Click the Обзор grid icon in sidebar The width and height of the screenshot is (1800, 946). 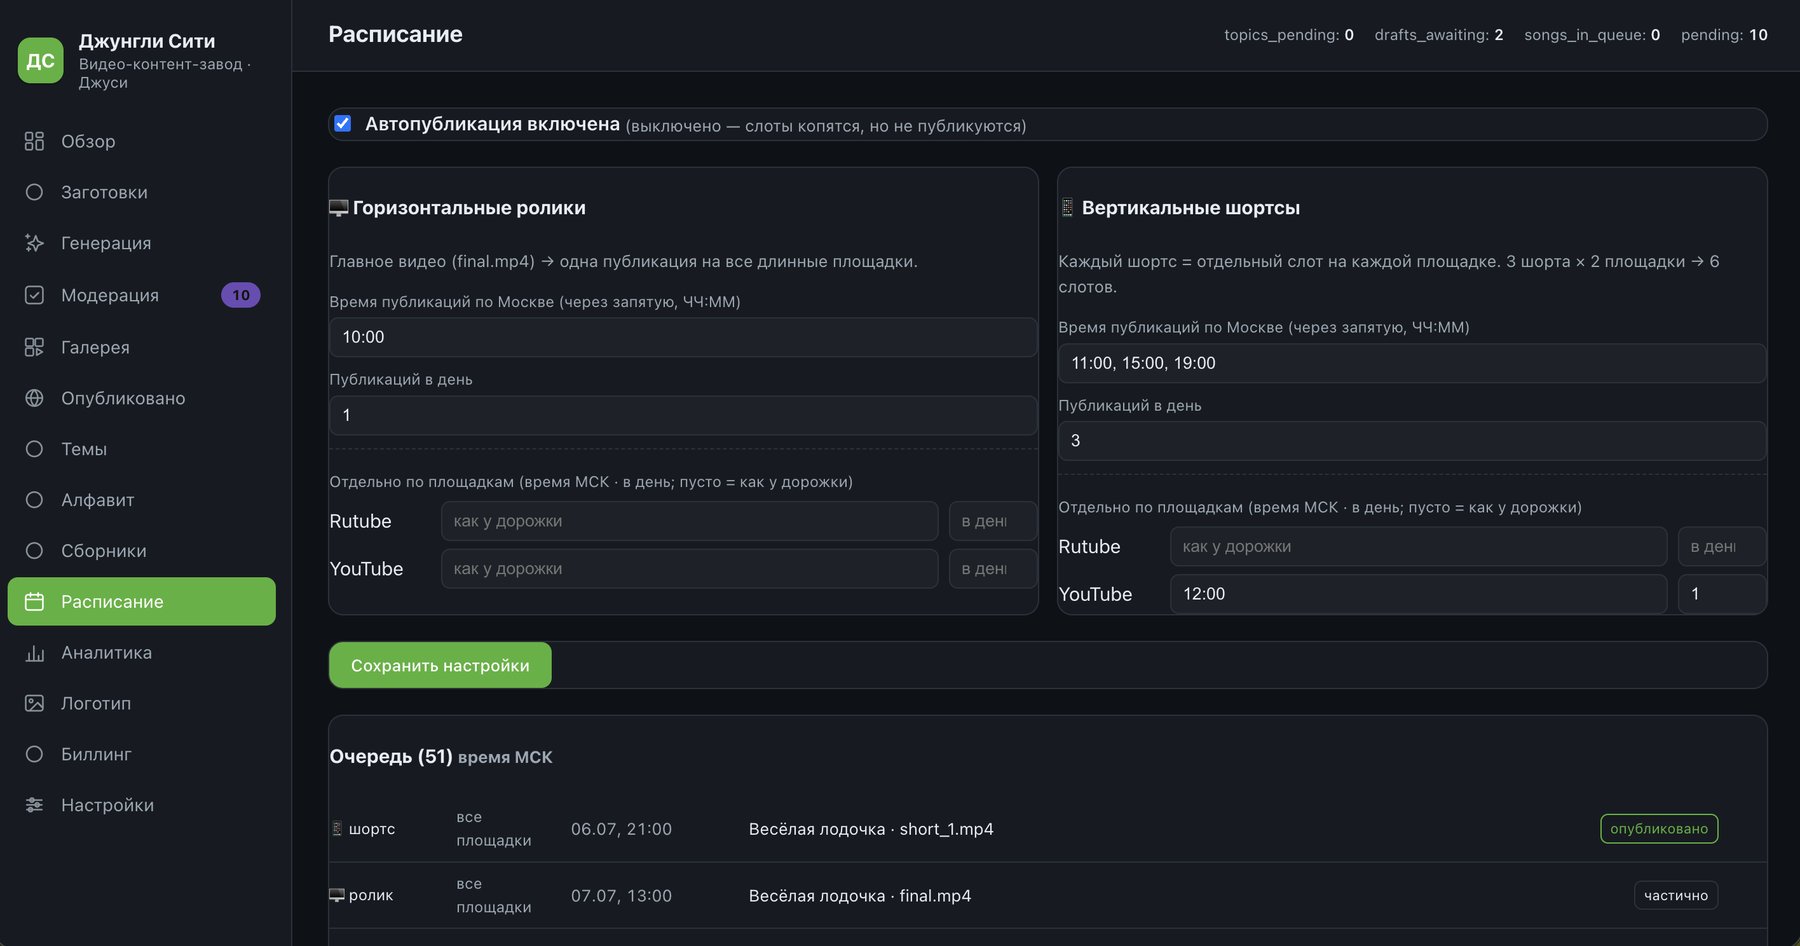[x=34, y=141]
